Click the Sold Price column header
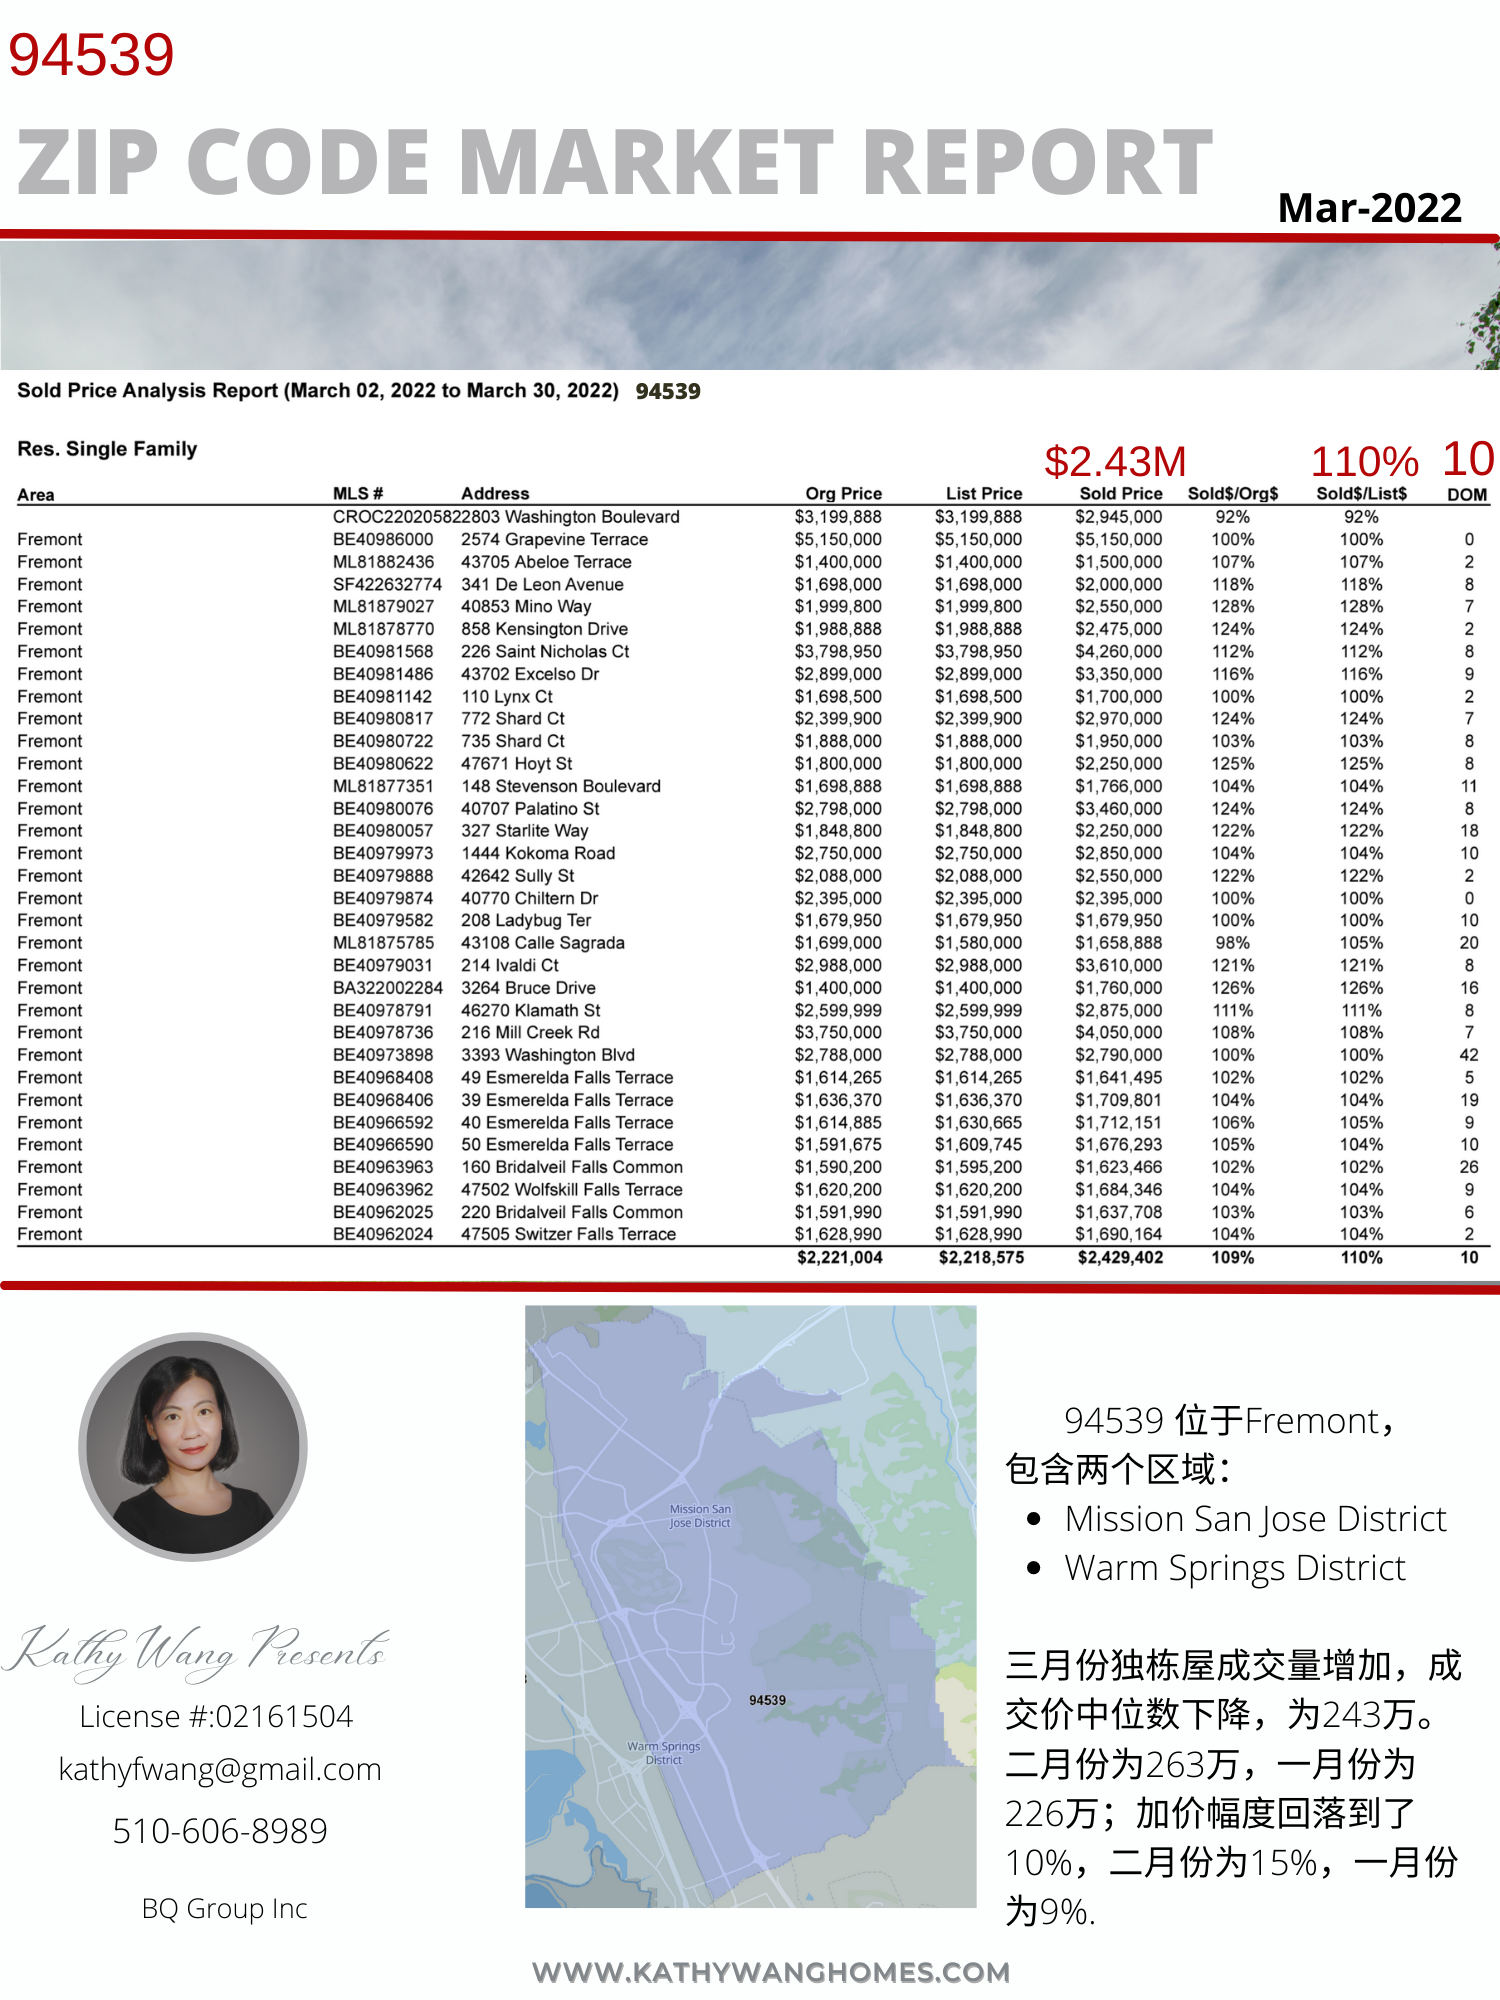The image size is (1500, 2000). (x=1120, y=493)
